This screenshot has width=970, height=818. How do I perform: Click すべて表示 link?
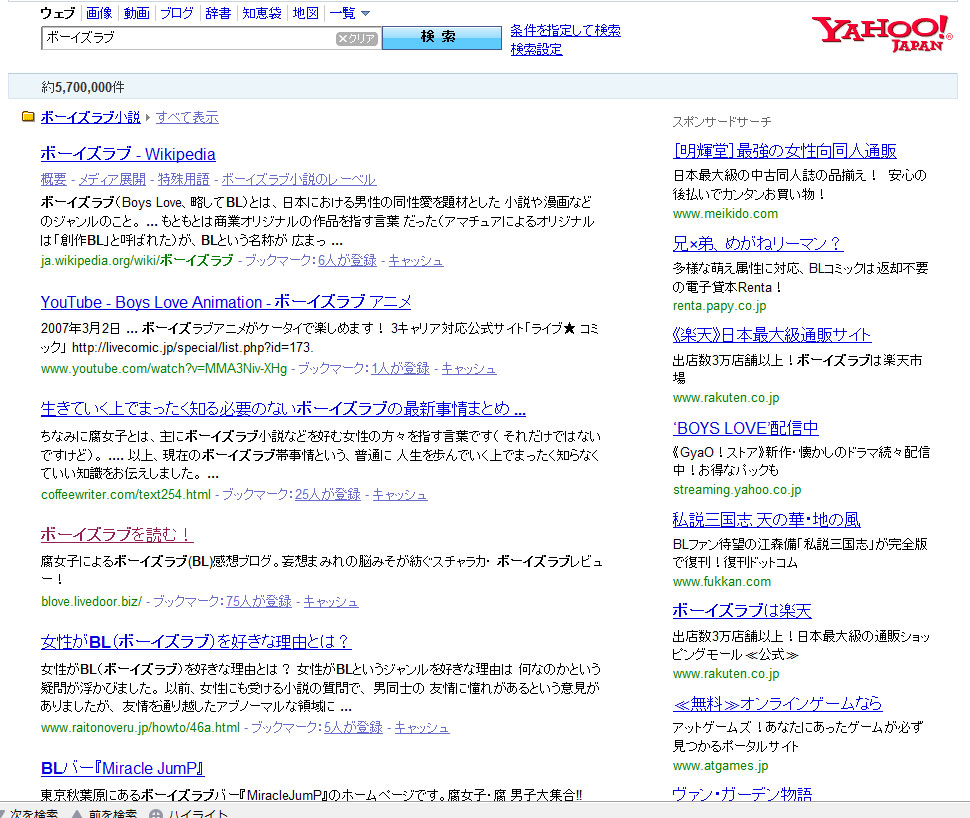(x=187, y=117)
